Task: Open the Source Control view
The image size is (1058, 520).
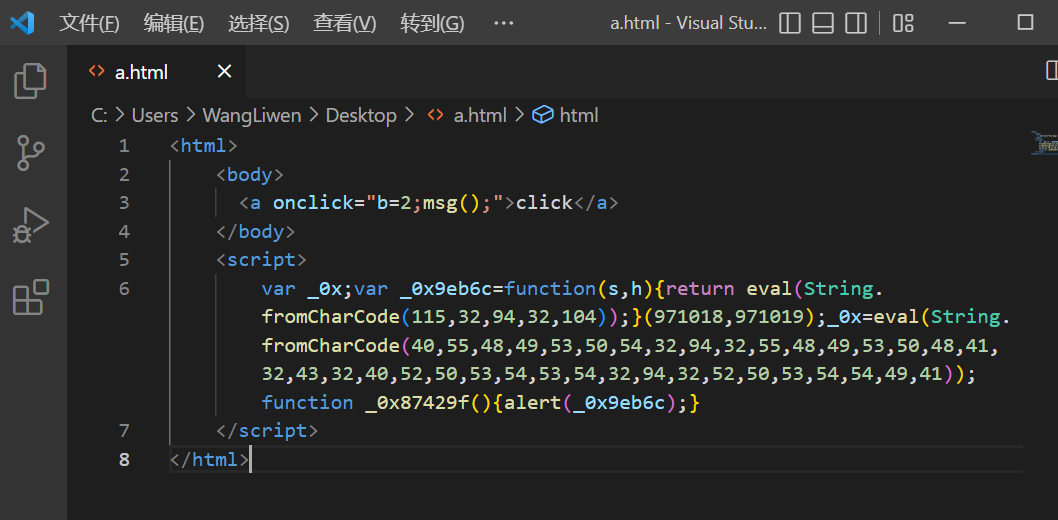Action: tap(30, 153)
